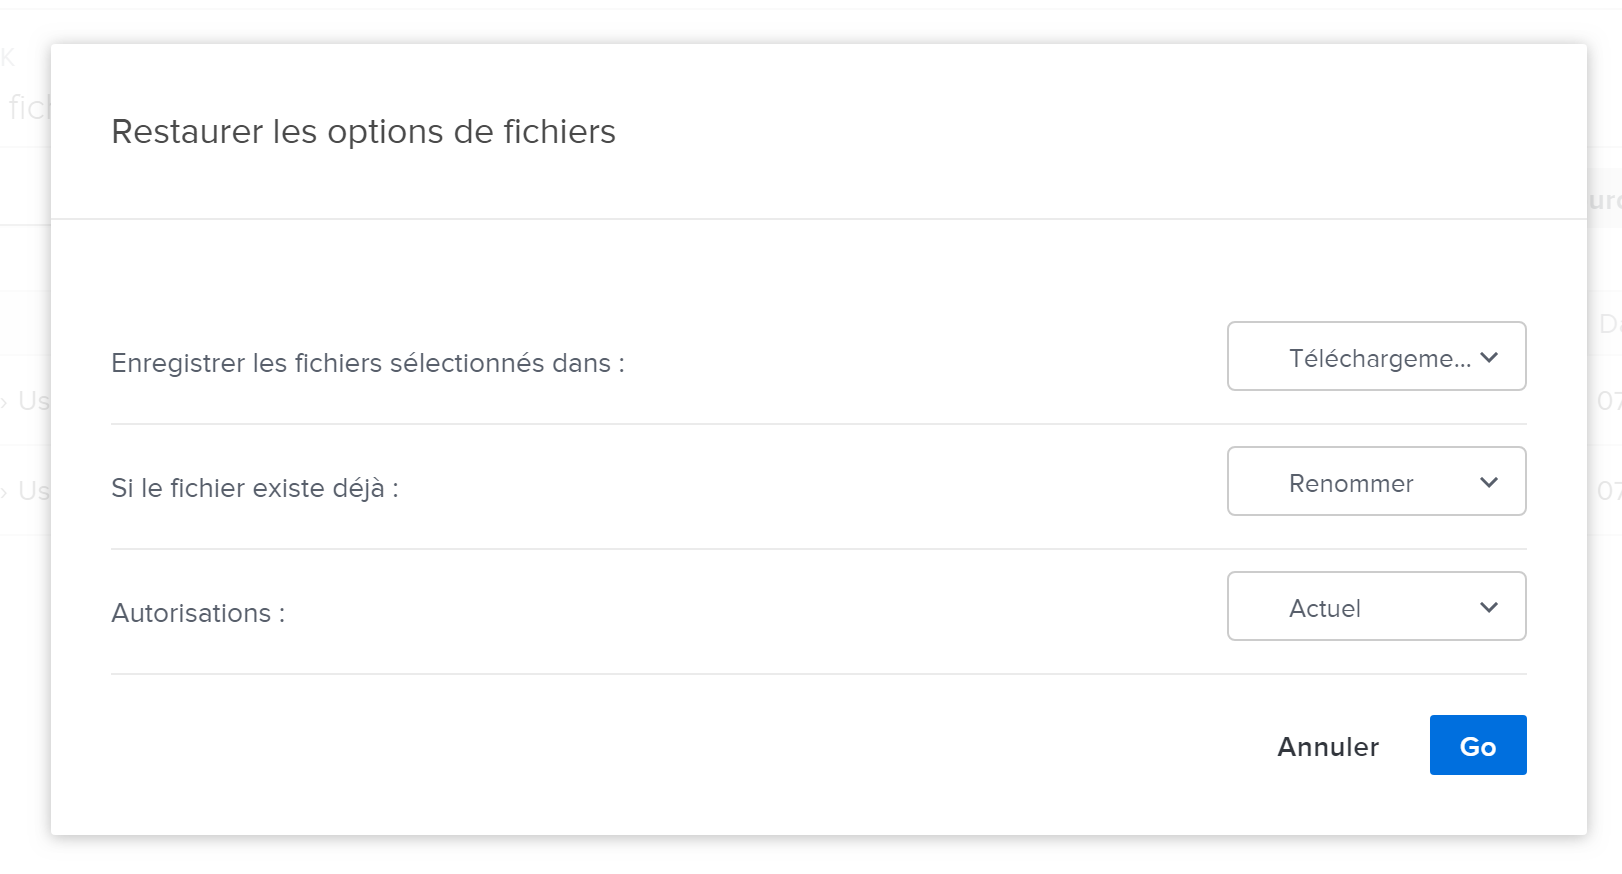
Task: Select the Actuel text in the combo box
Action: click(1324, 609)
